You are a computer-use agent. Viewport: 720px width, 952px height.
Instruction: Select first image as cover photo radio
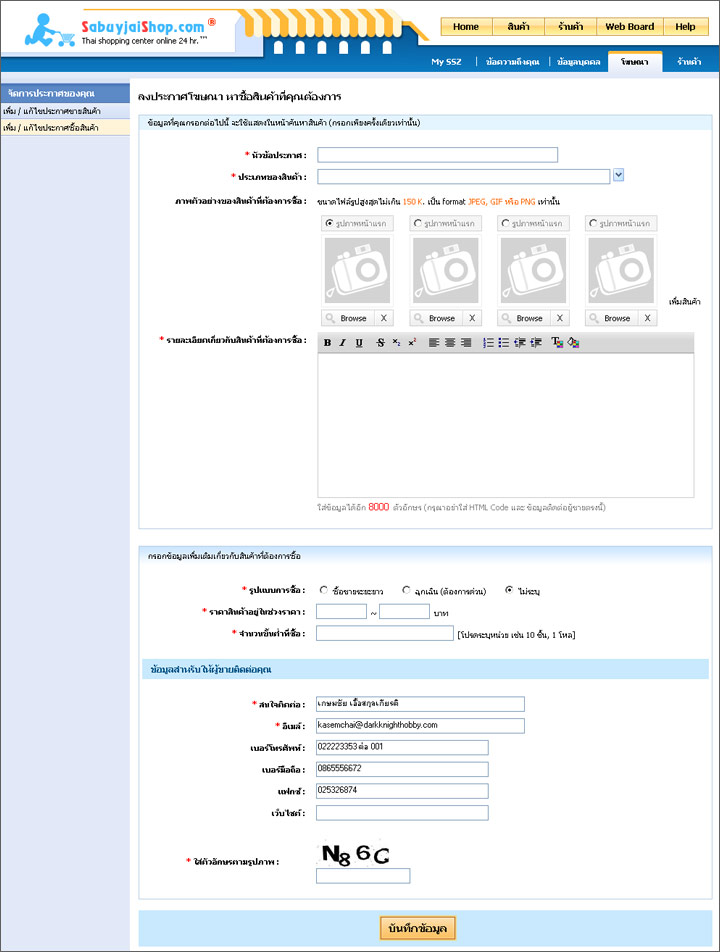coord(330,223)
